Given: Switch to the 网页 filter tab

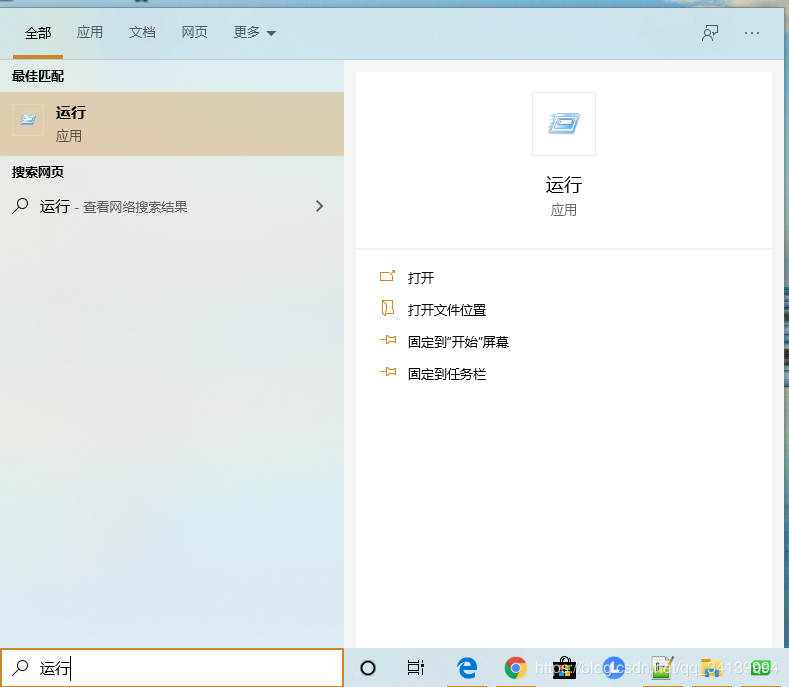Looking at the screenshot, I should pos(194,32).
